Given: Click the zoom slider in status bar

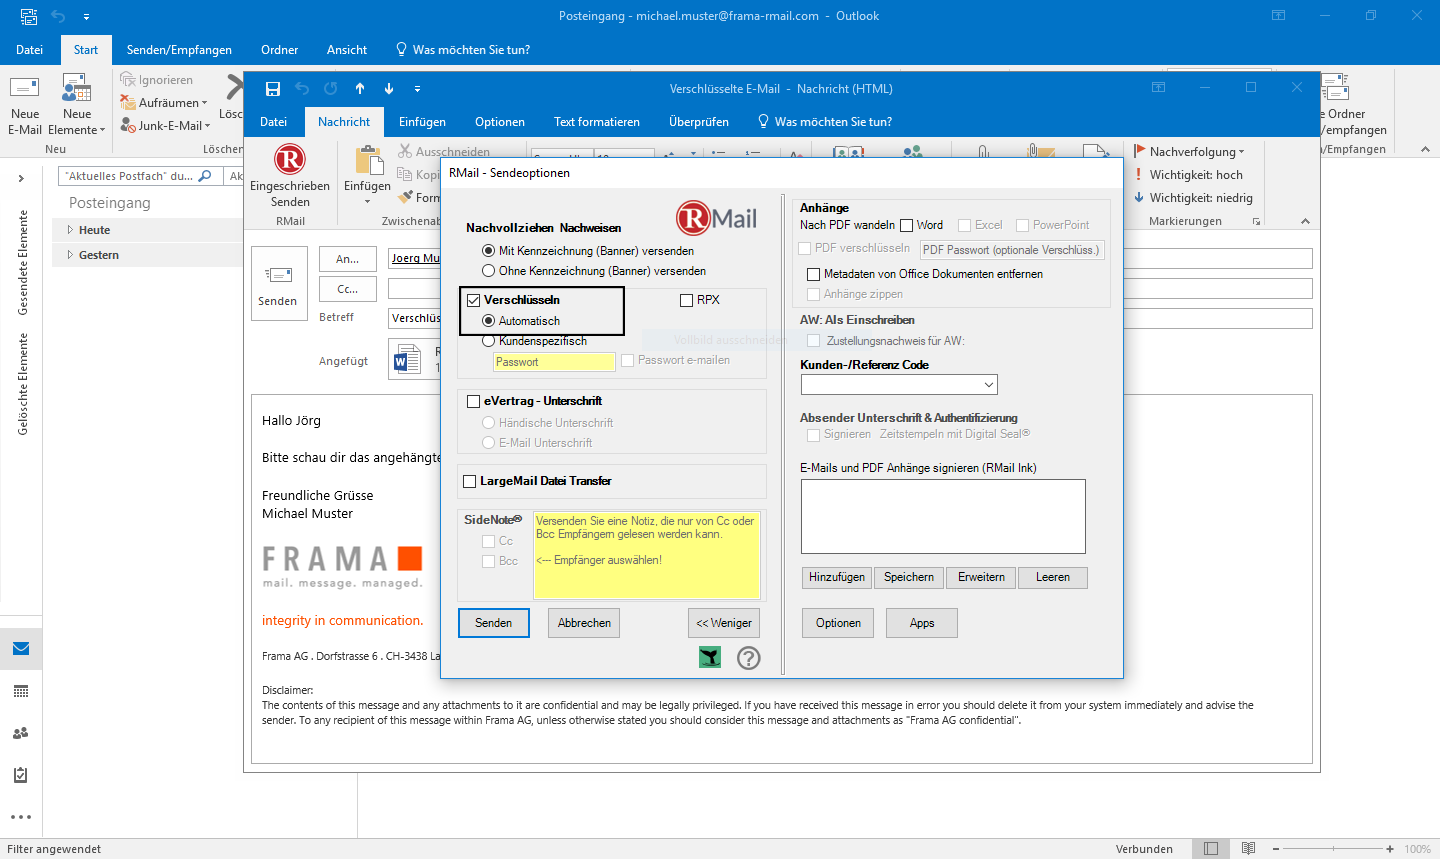Looking at the screenshot, I should tap(1331, 848).
